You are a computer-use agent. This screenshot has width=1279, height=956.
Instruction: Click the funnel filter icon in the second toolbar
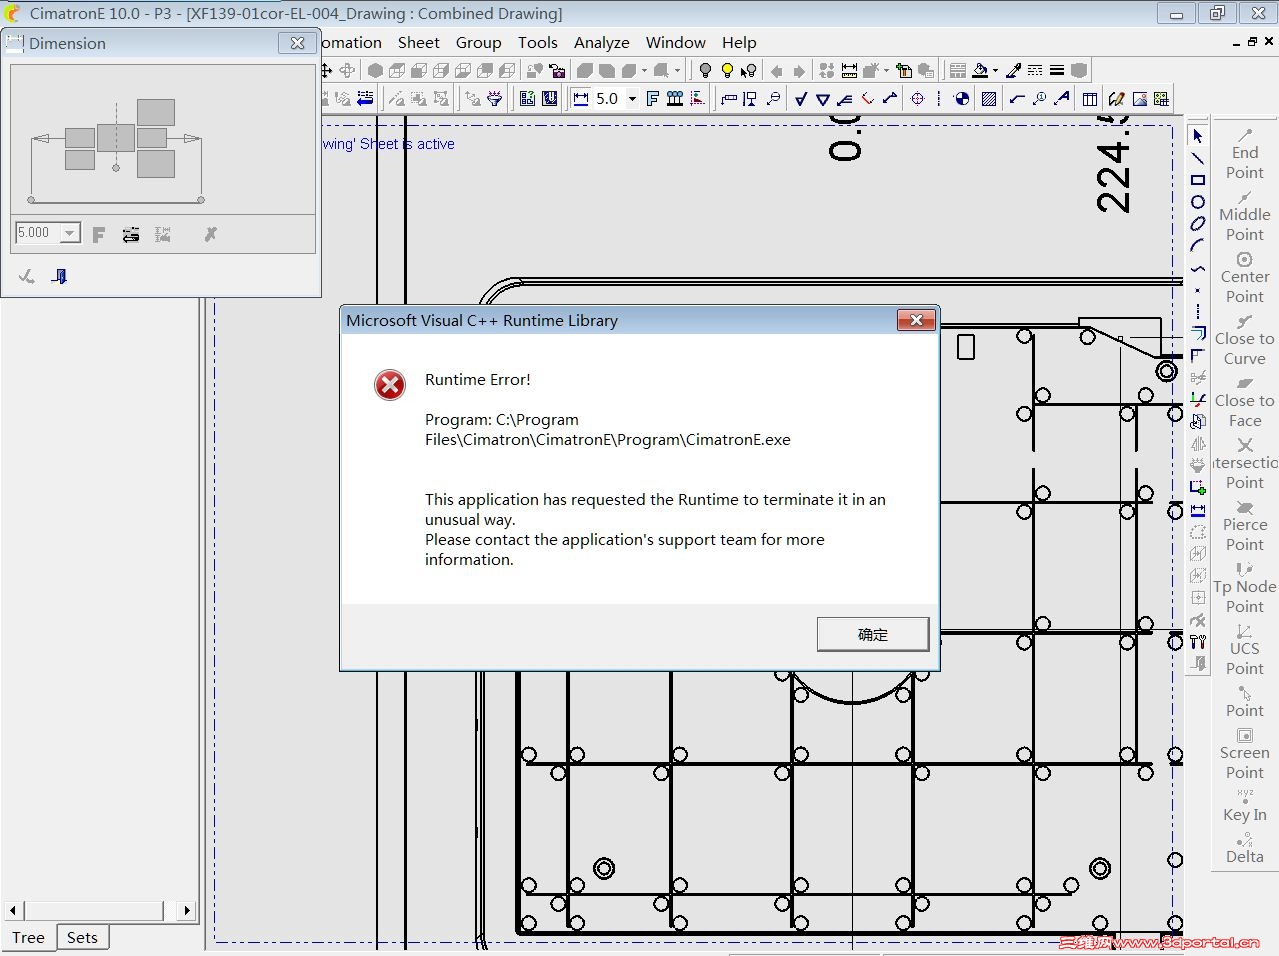pyautogui.click(x=494, y=98)
